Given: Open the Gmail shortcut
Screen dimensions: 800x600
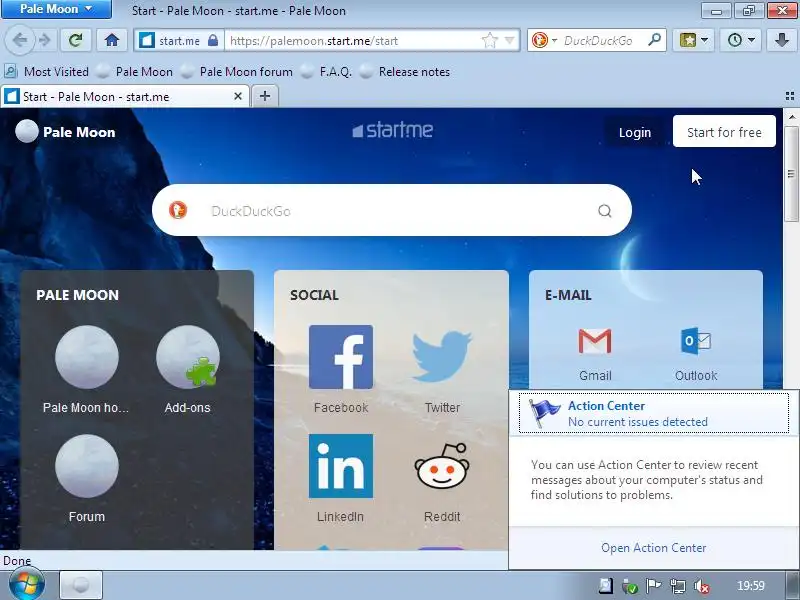Looking at the screenshot, I should click(x=595, y=354).
